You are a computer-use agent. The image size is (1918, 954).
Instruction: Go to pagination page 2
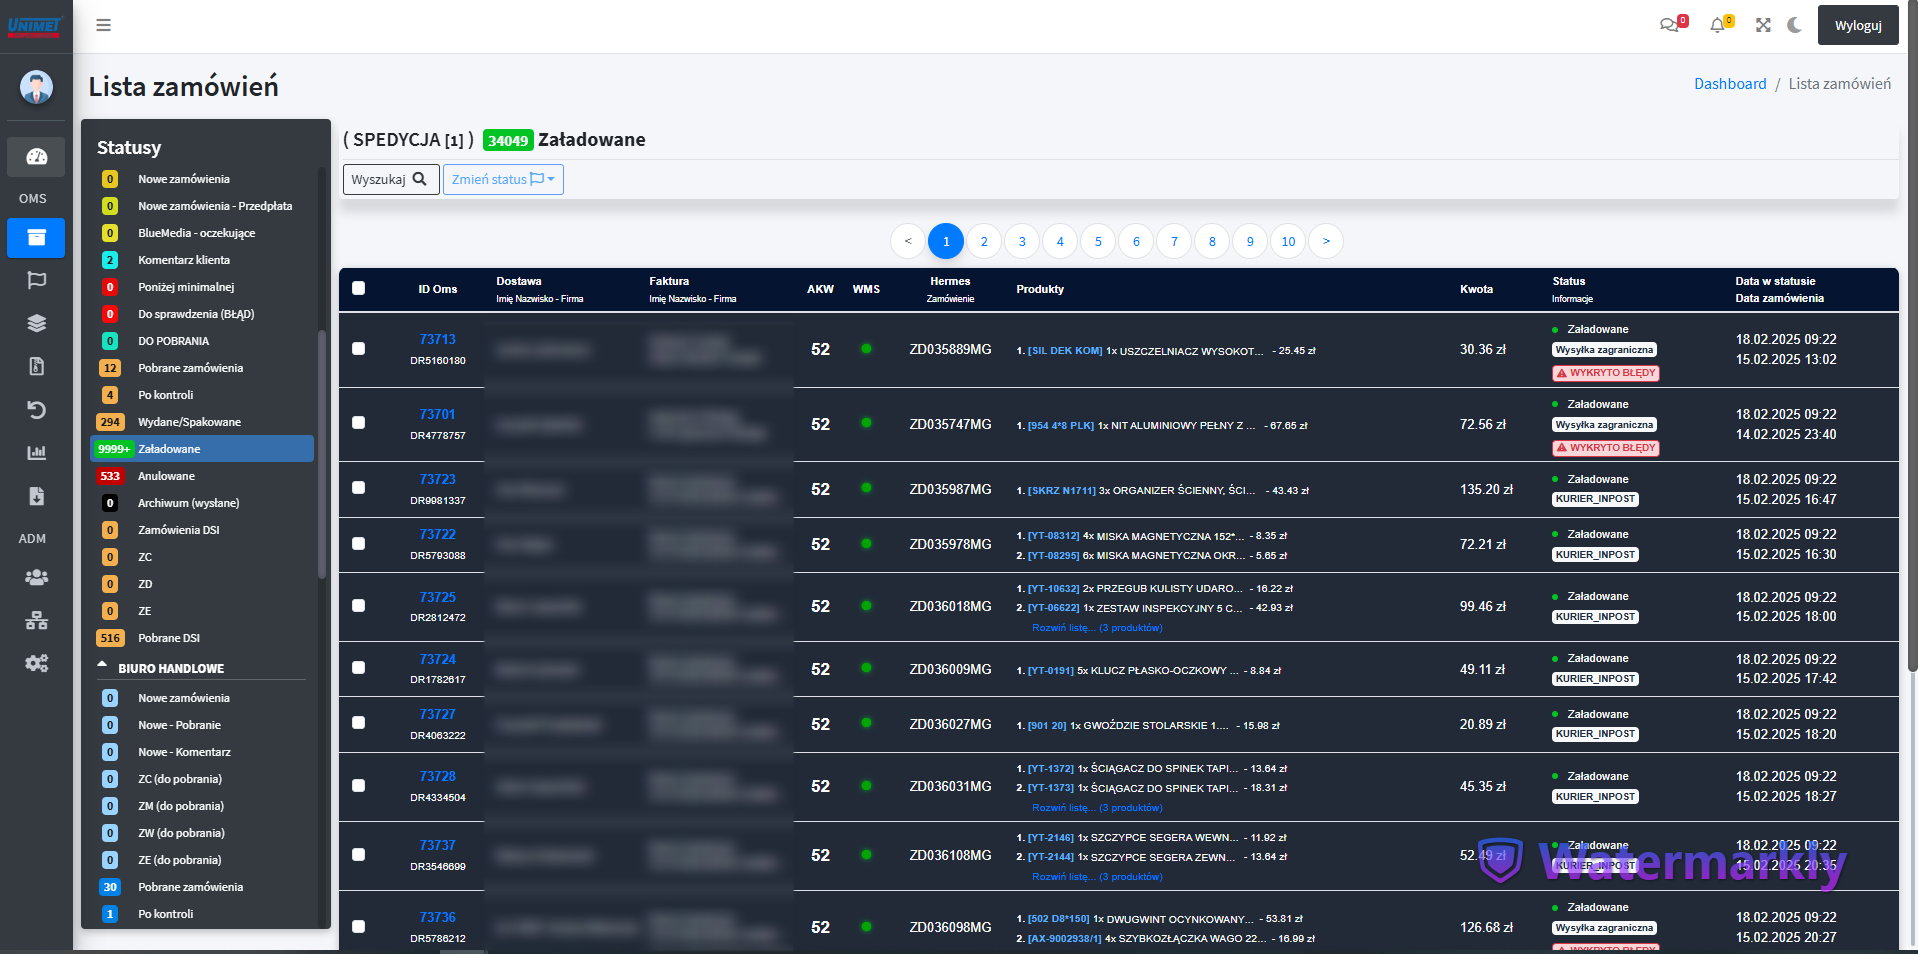[984, 241]
